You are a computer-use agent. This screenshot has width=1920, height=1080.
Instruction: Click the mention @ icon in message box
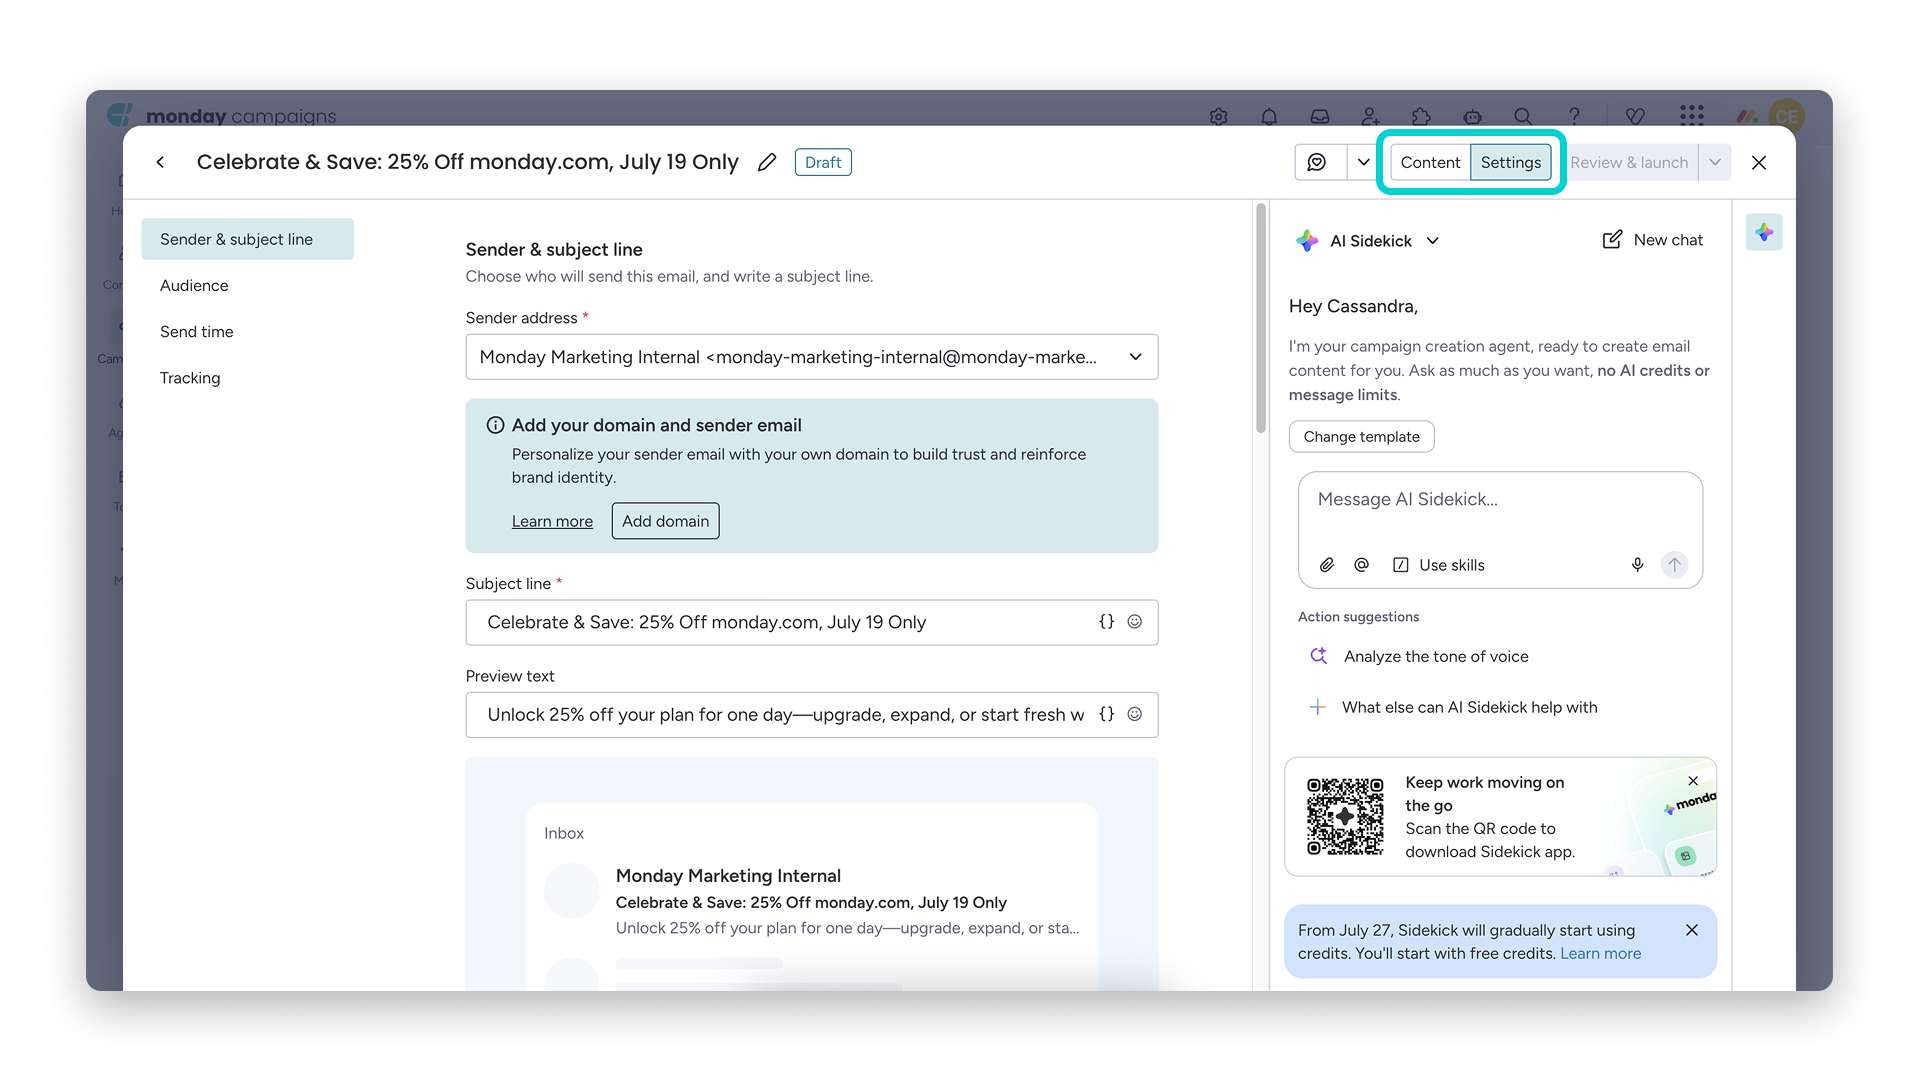[1361, 565]
